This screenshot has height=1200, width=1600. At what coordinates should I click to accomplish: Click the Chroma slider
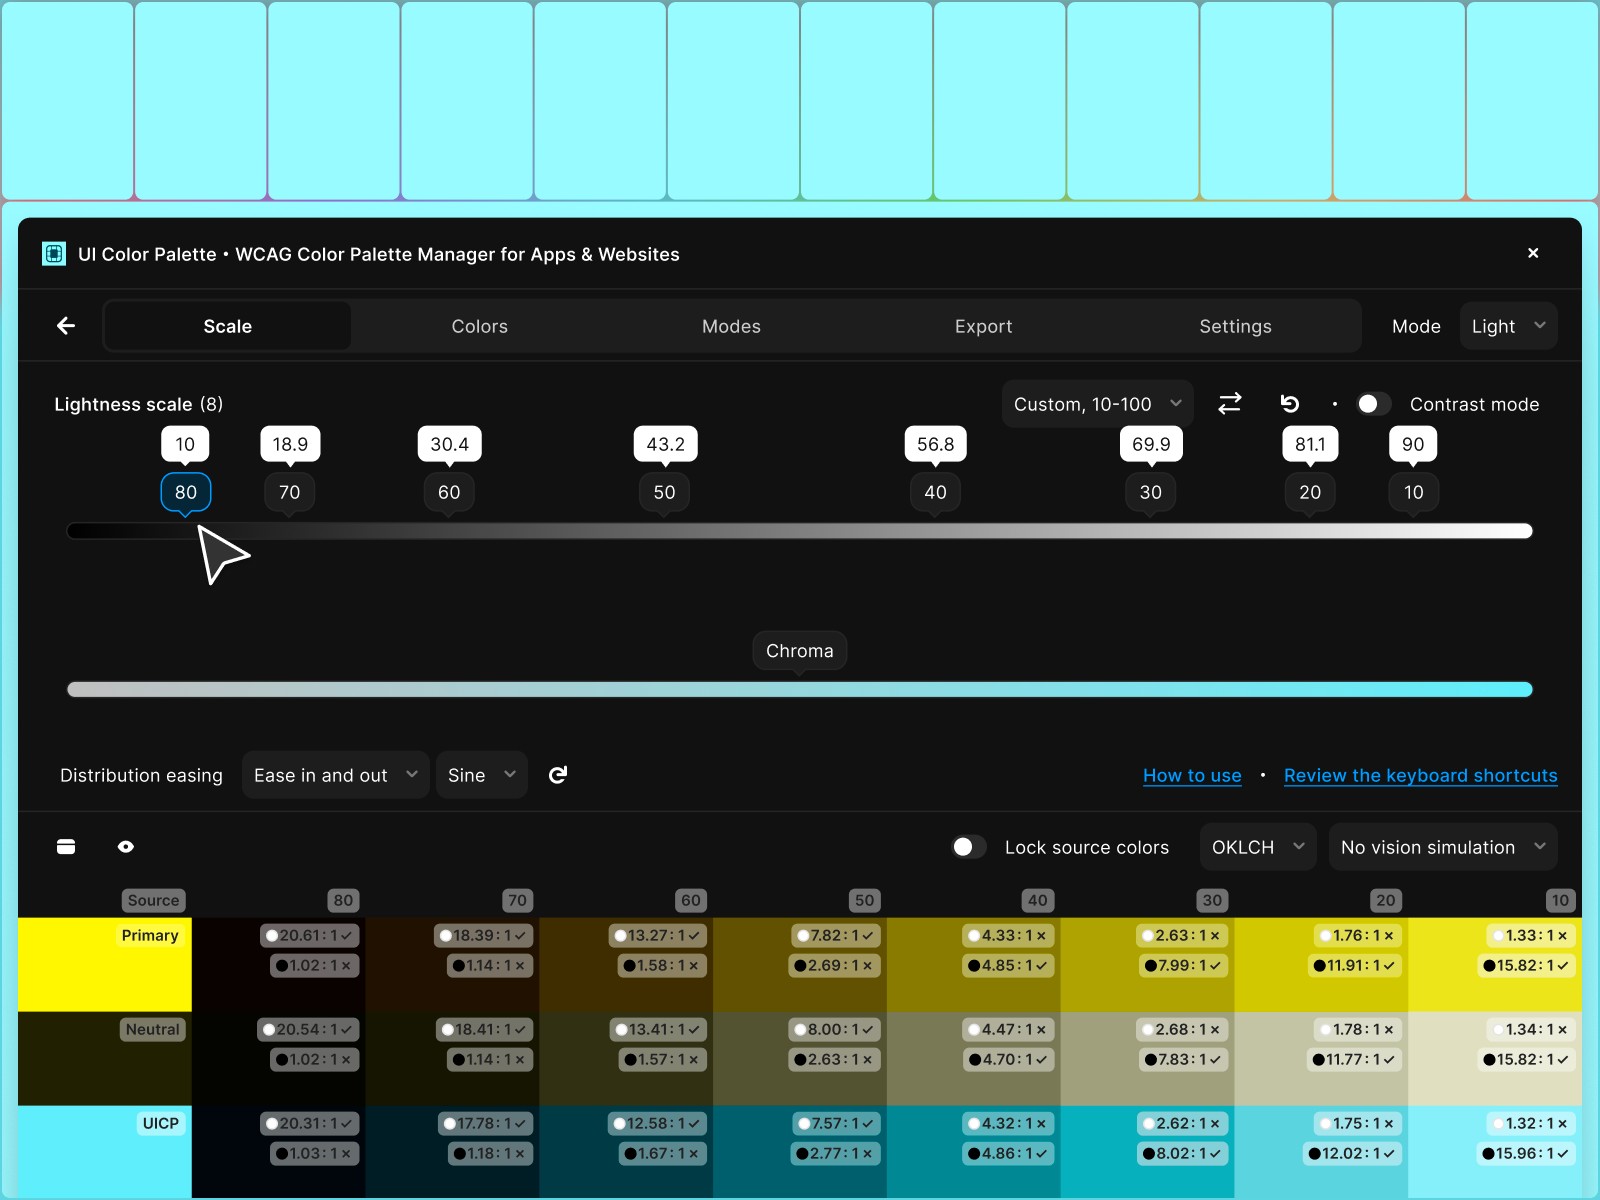799,688
